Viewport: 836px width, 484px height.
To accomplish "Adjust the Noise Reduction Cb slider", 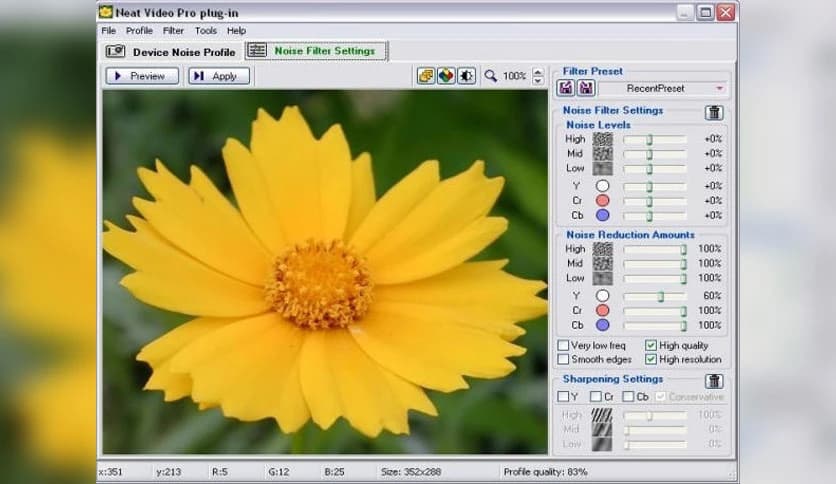I will (655, 326).
